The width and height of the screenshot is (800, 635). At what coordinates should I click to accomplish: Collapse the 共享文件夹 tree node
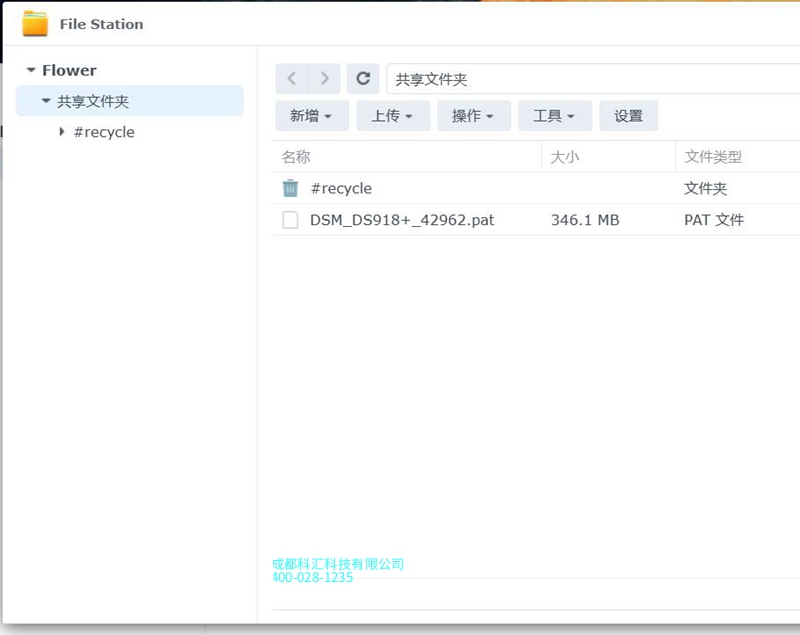(x=46, y=101)
